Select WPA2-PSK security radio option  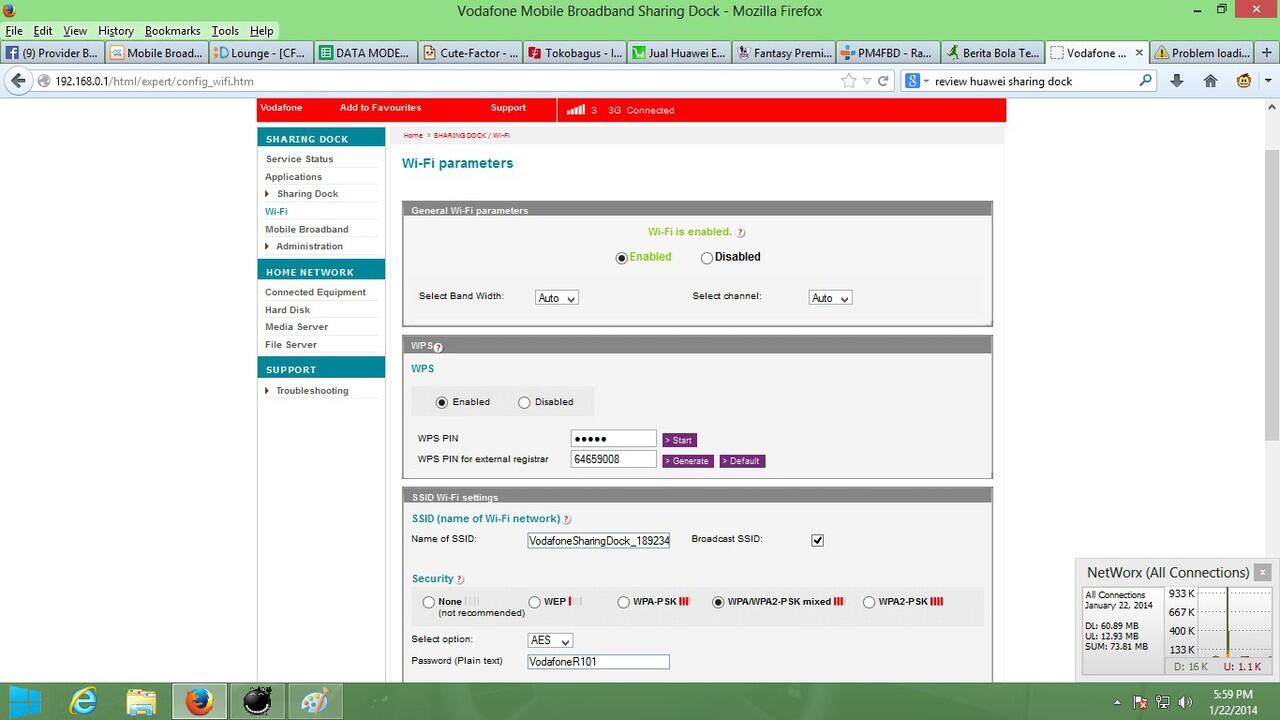pos(869,603)
